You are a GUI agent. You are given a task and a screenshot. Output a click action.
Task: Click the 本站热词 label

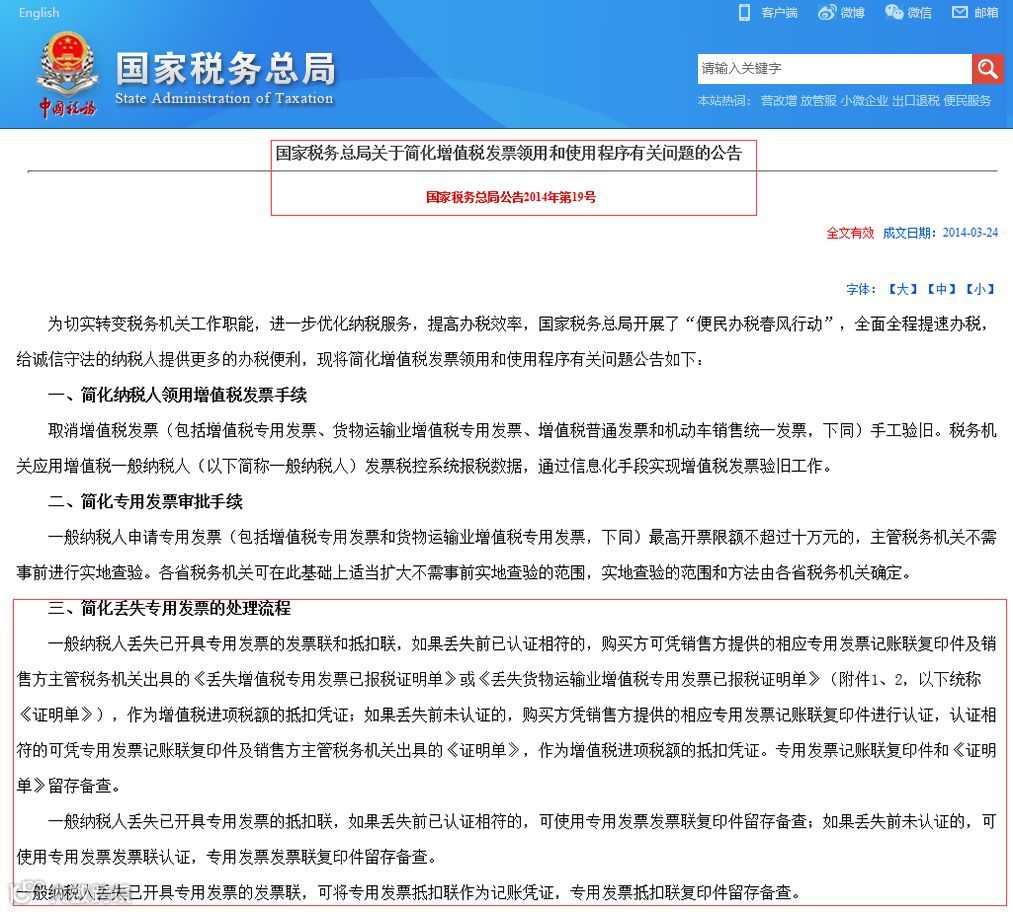pyautogui.click(x=724, y=101)
